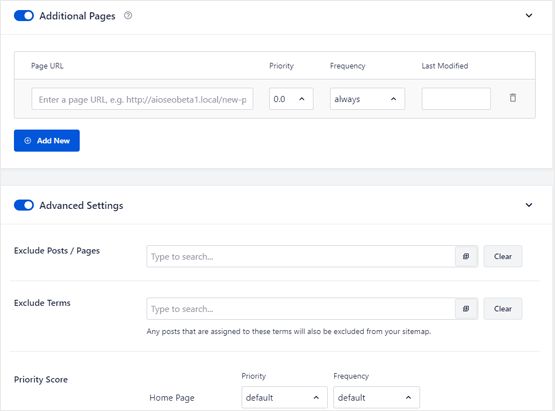Click the plus icon on Add New
Screen dimensions: 555x411
pos(28,141)
